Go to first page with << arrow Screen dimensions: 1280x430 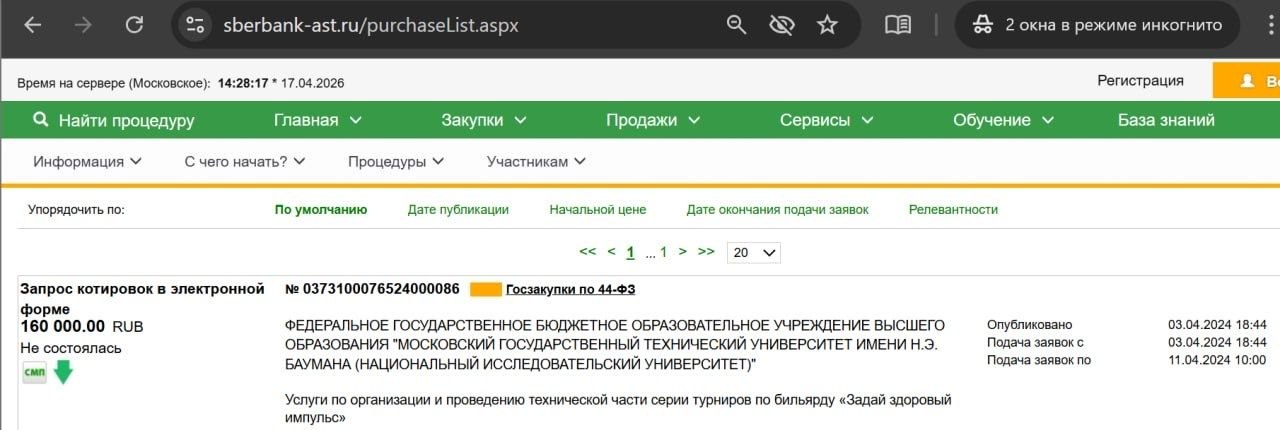[588, 252]
